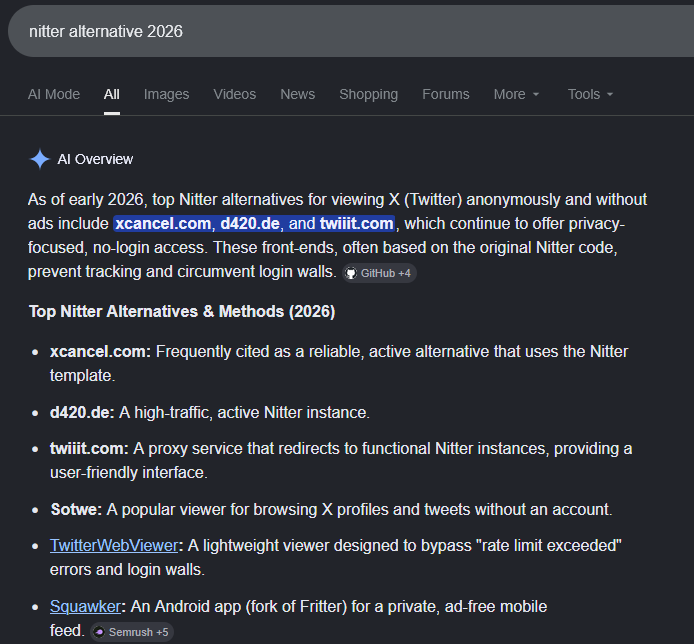Viewport: 694px width, 644px height.
Task: Click the highlighted d420.de text
Action: click(x=250, y=224)
